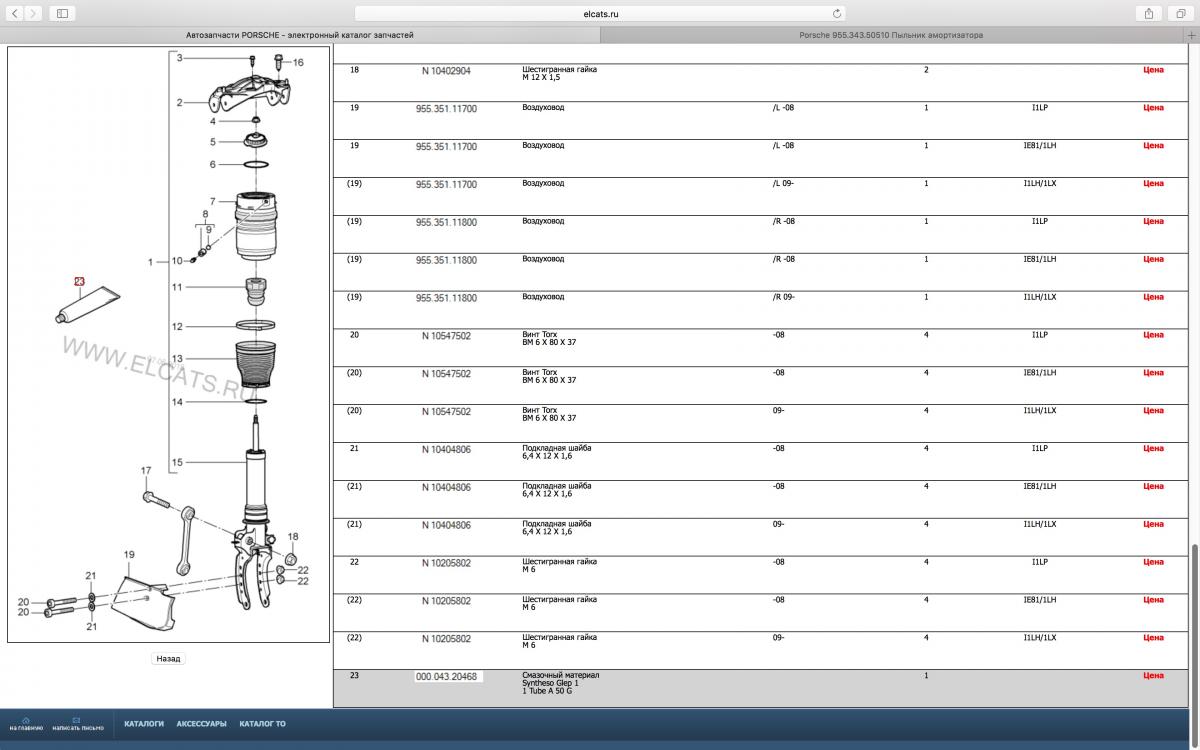Click the elcats.ru address bar
Viewport: 1200px width, 750px height.
[600, 14]
